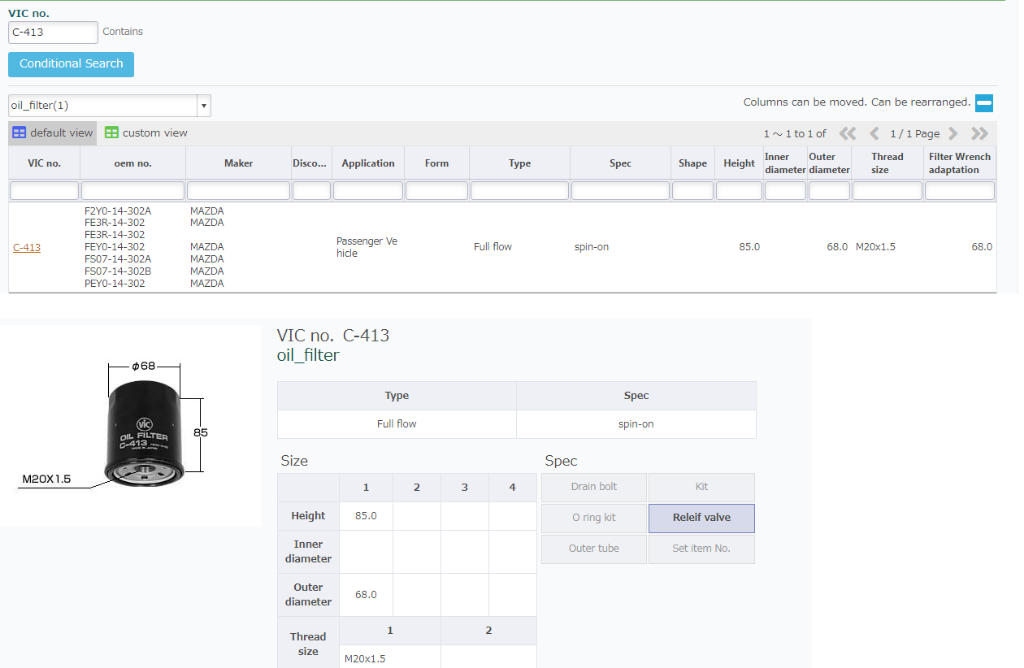Sort by Application column header
Screen dimensions: 1024x668
coord(368,163)
